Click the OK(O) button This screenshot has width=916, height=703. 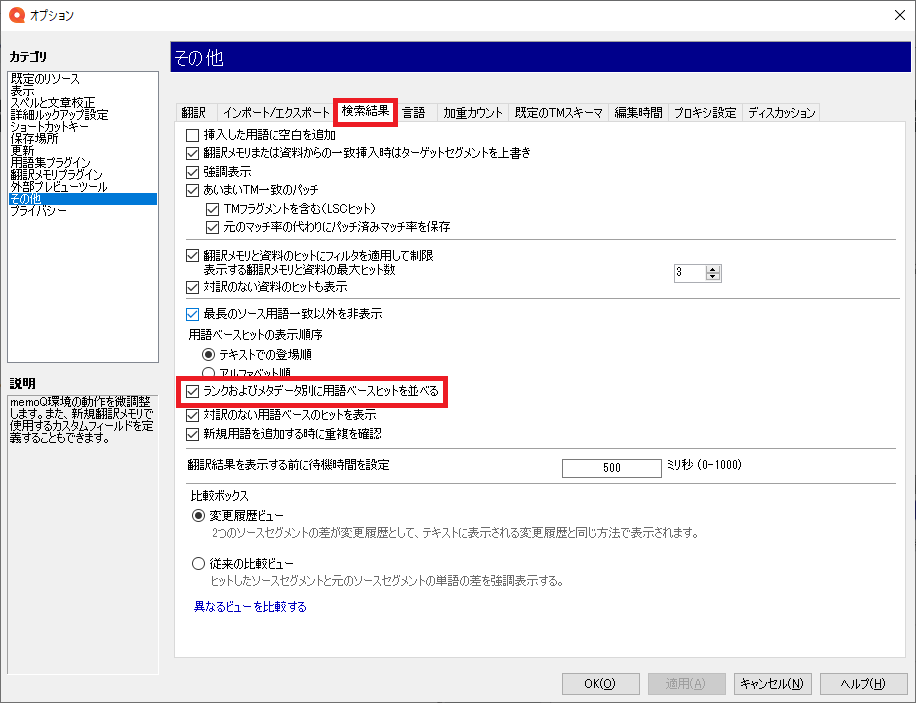coord(599,684)
